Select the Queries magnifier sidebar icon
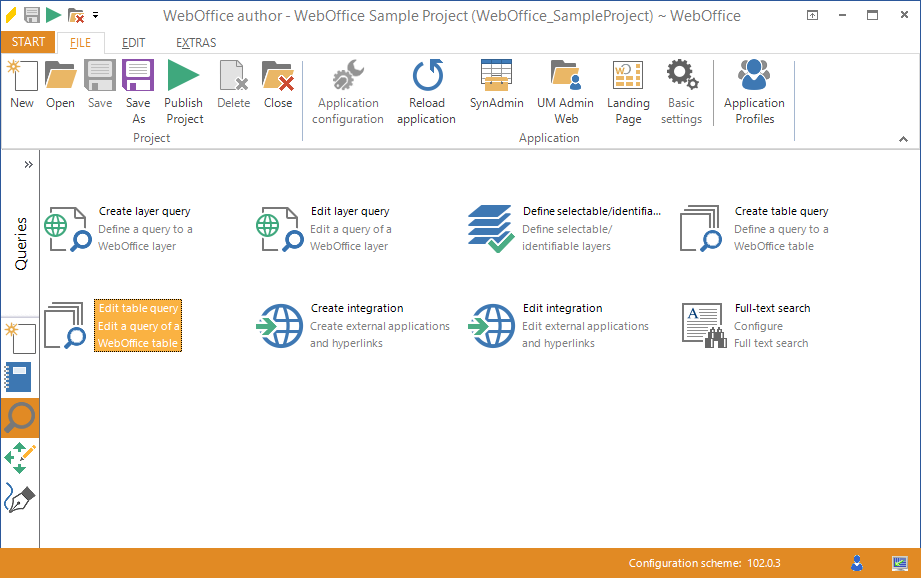This screenshot has width=921, height=578. pyautogui.click(x=20, y=418)
